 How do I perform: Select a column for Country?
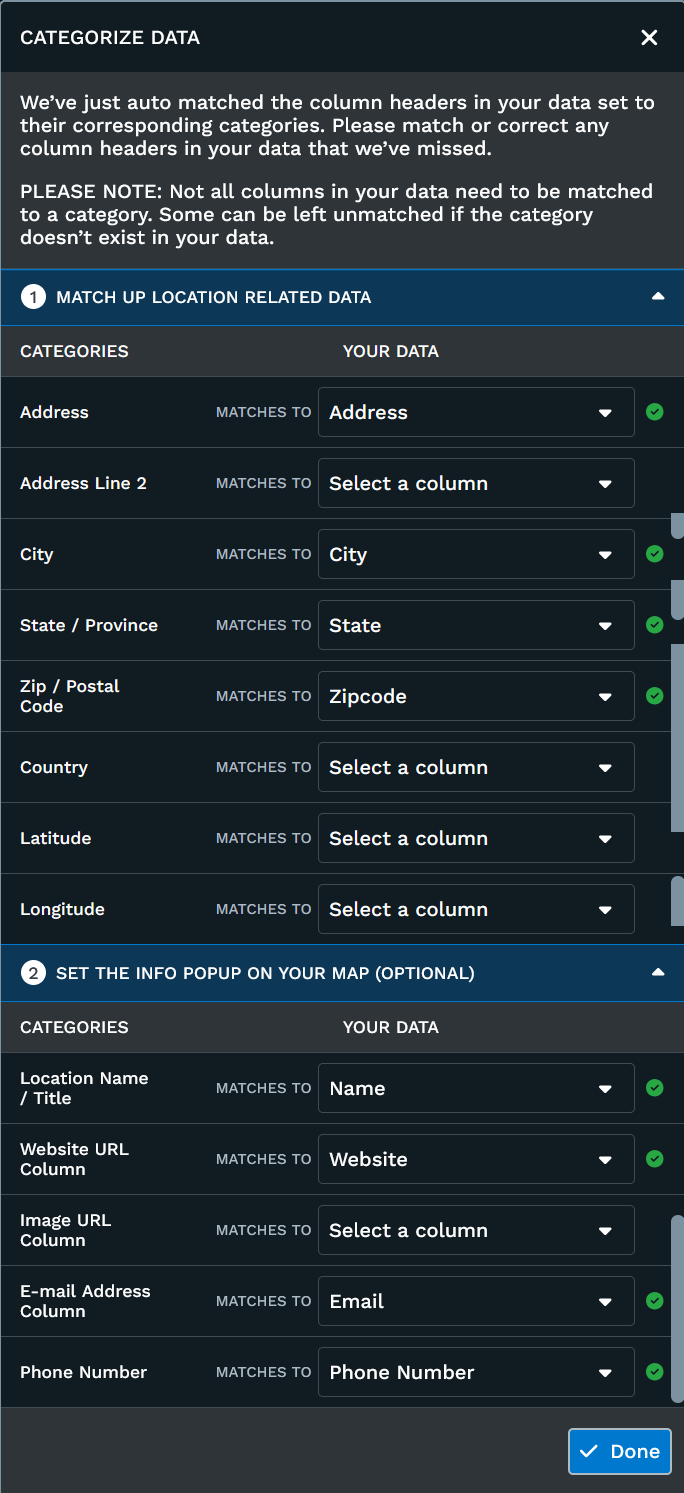pyautogui.click(x=475, y=767)
